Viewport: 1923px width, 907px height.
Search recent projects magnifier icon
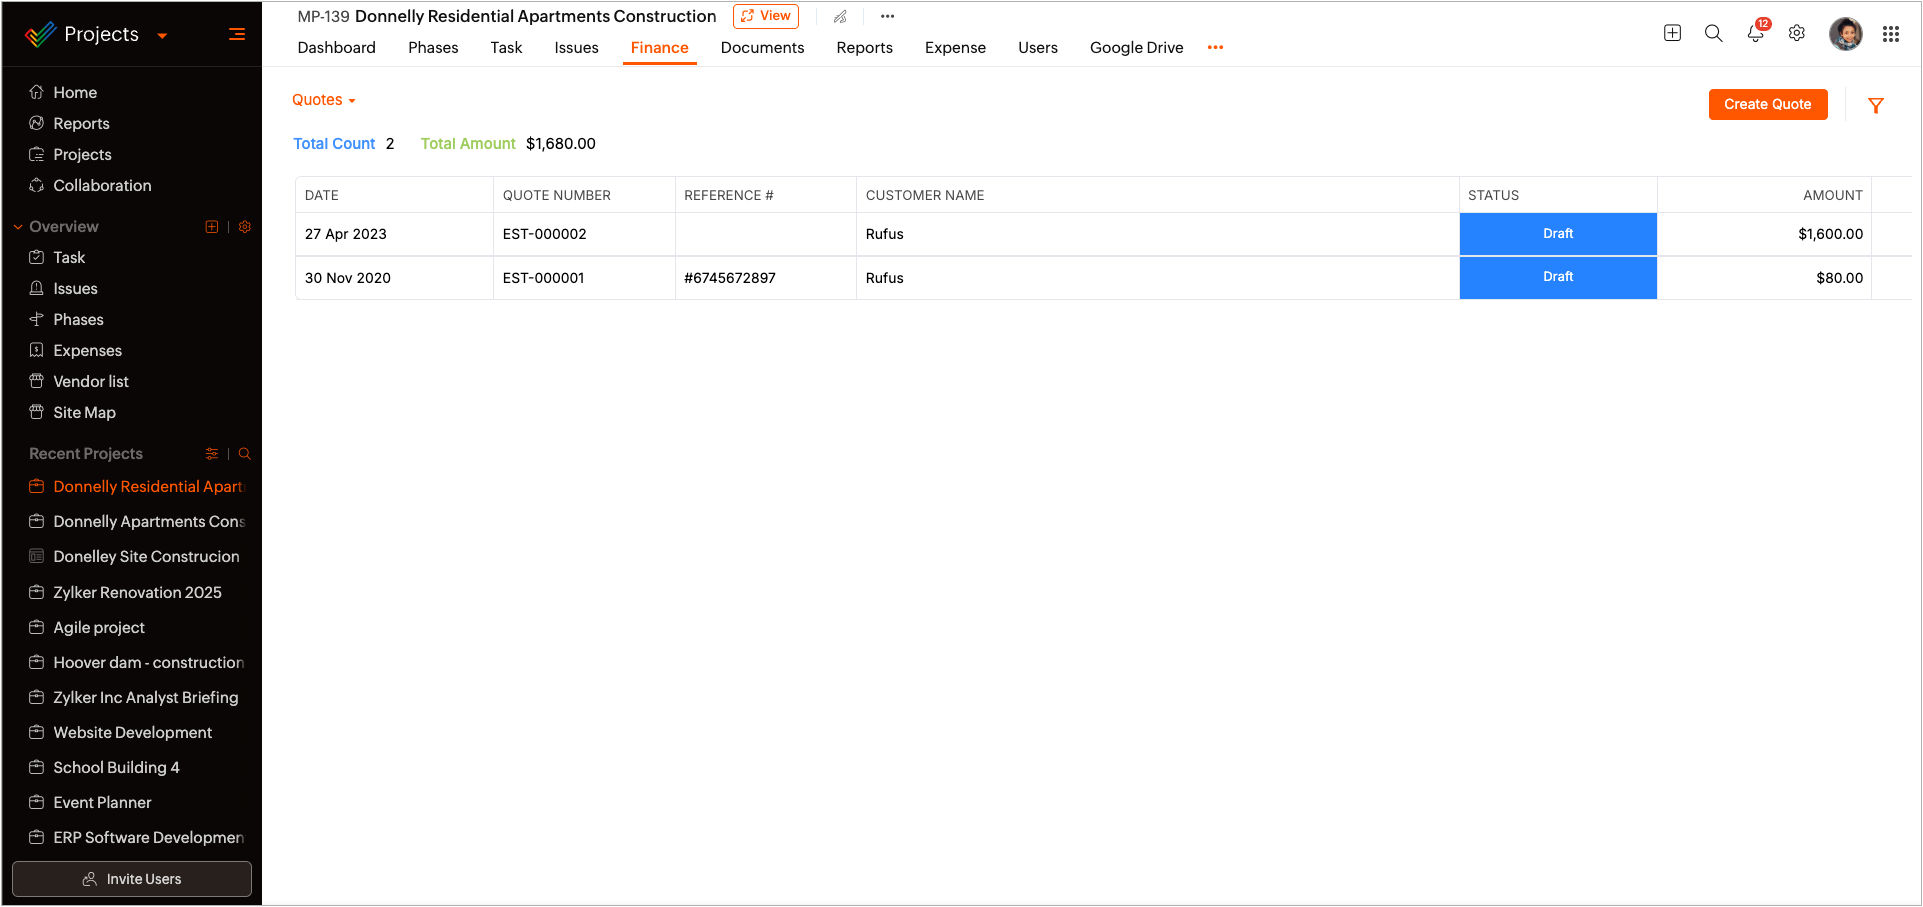coord(244,454)
